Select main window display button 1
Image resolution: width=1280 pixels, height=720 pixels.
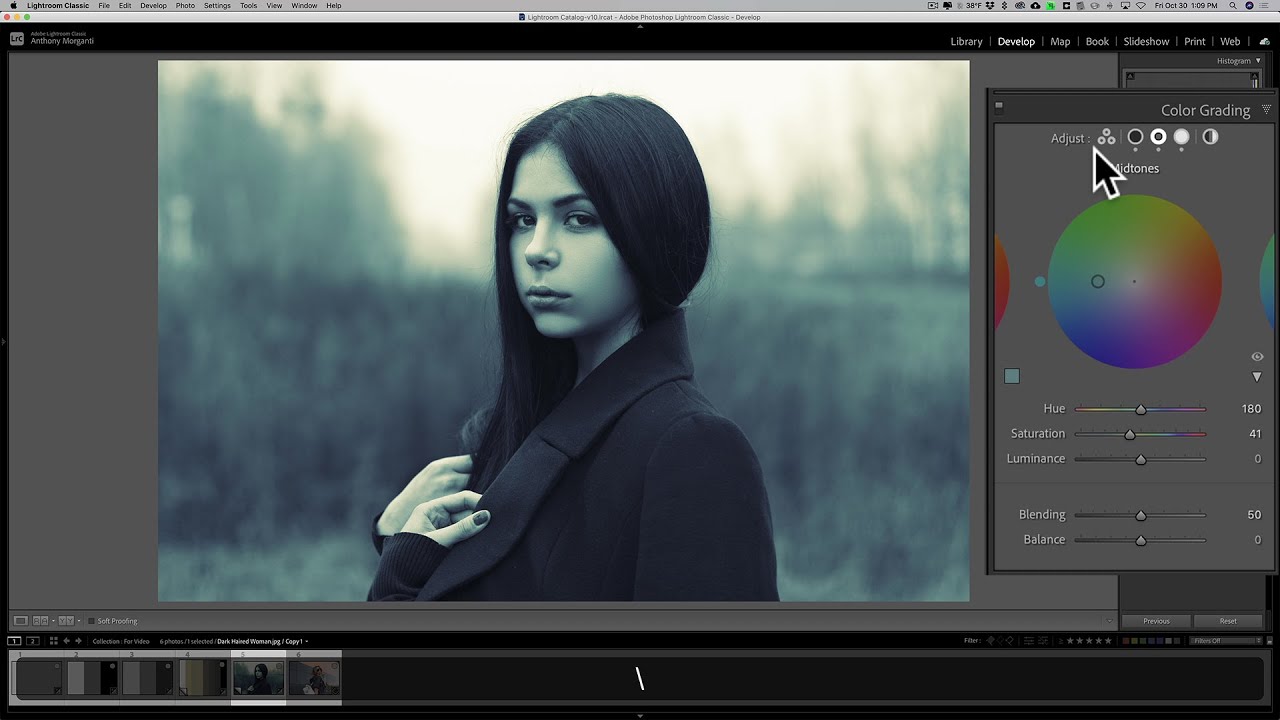click(x=14, y=641)
